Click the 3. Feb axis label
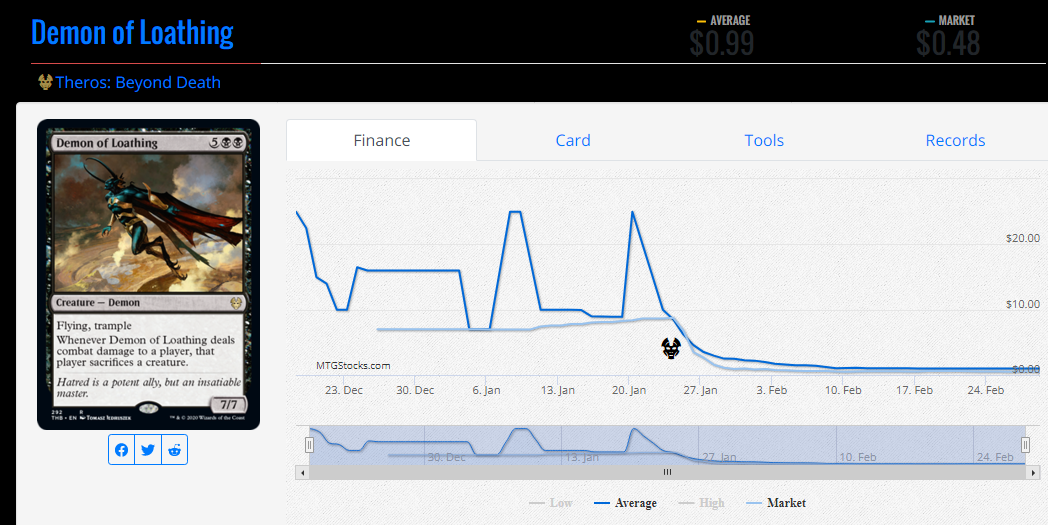Screen dimensions: 1048x525 [x=772, y=390]
